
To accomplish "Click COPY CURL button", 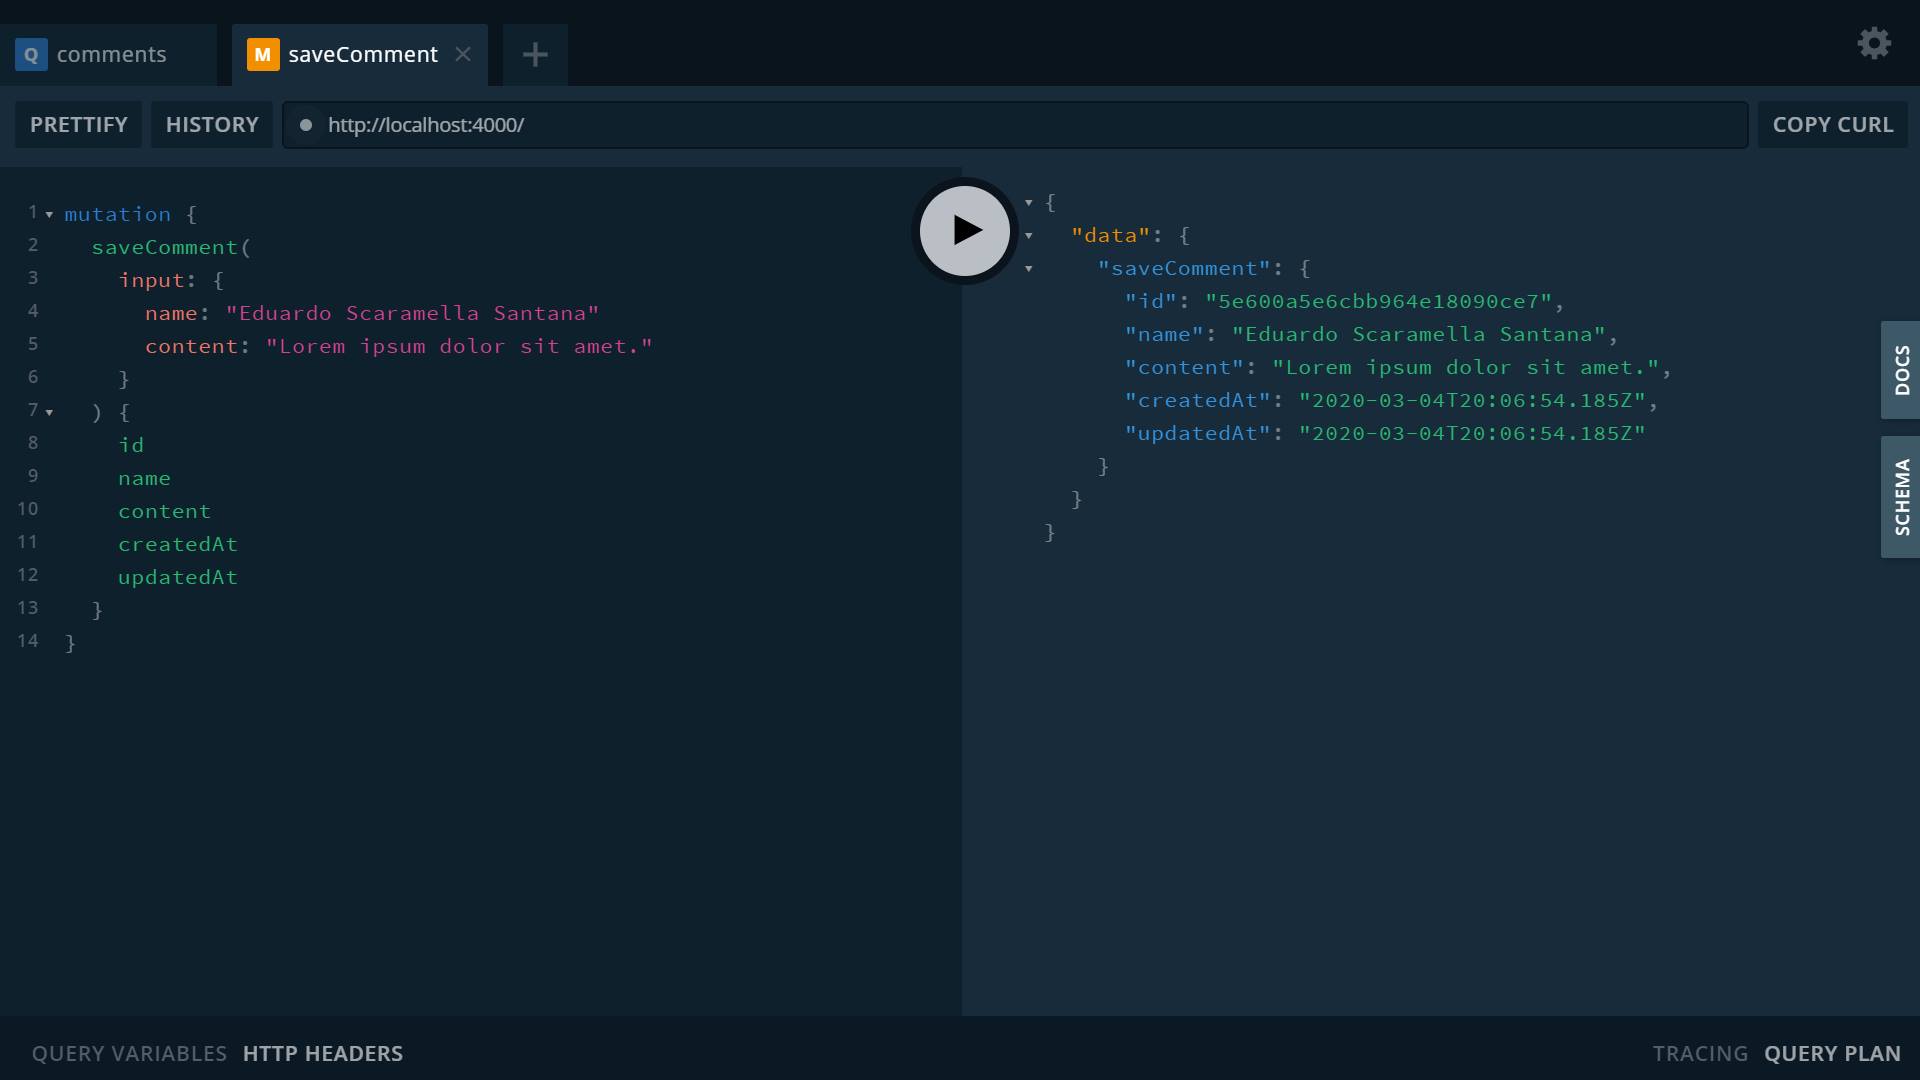I will [x=1832, y=125].
